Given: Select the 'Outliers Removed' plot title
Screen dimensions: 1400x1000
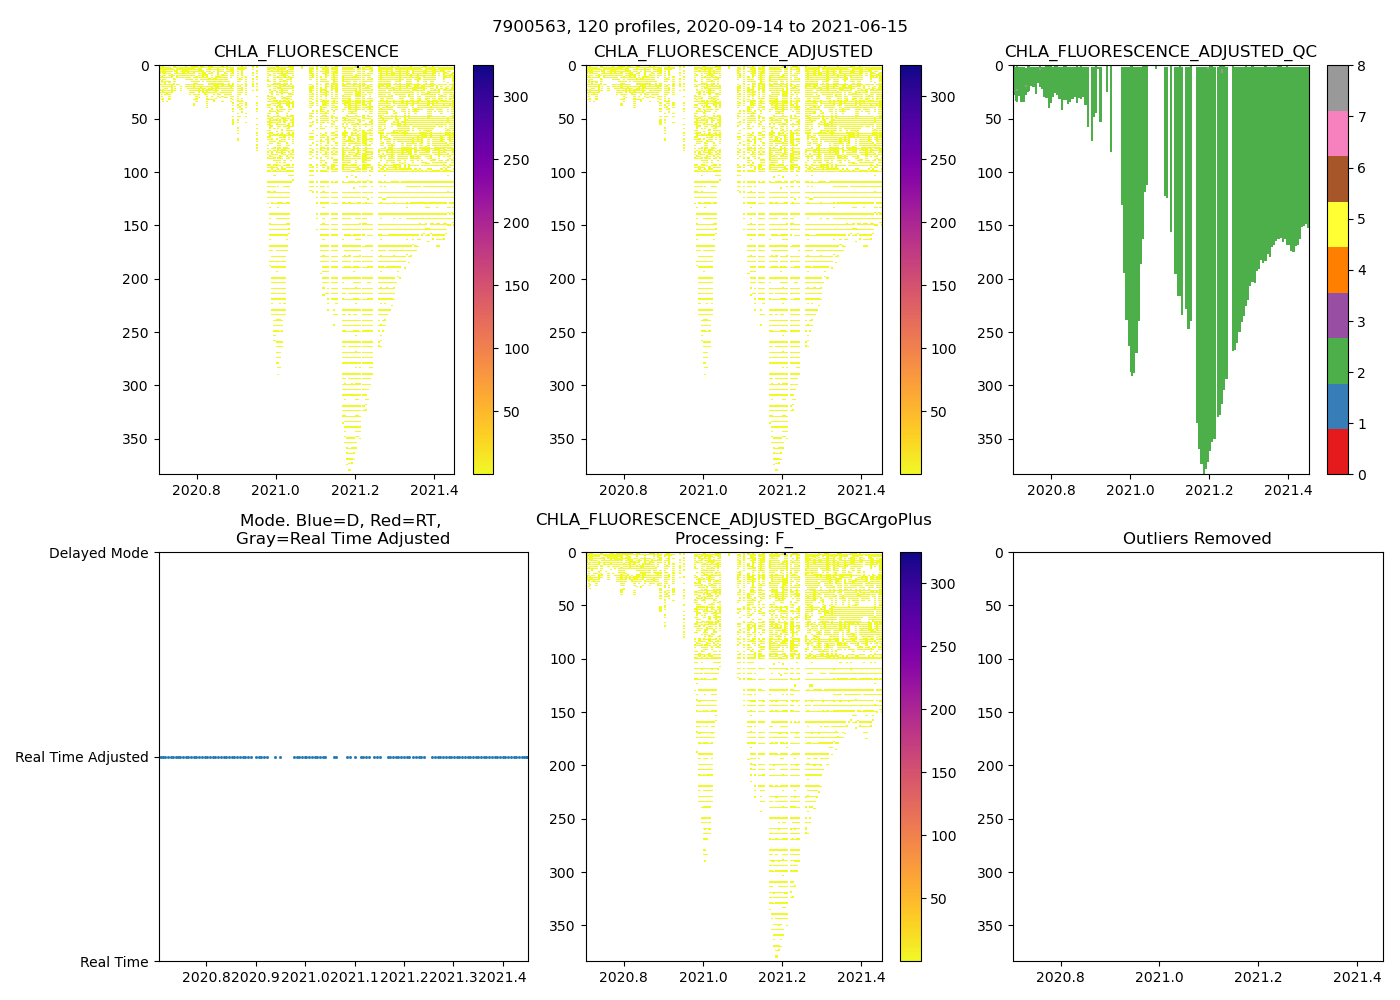Looking at the screenshot, I should pos(1197,539).
